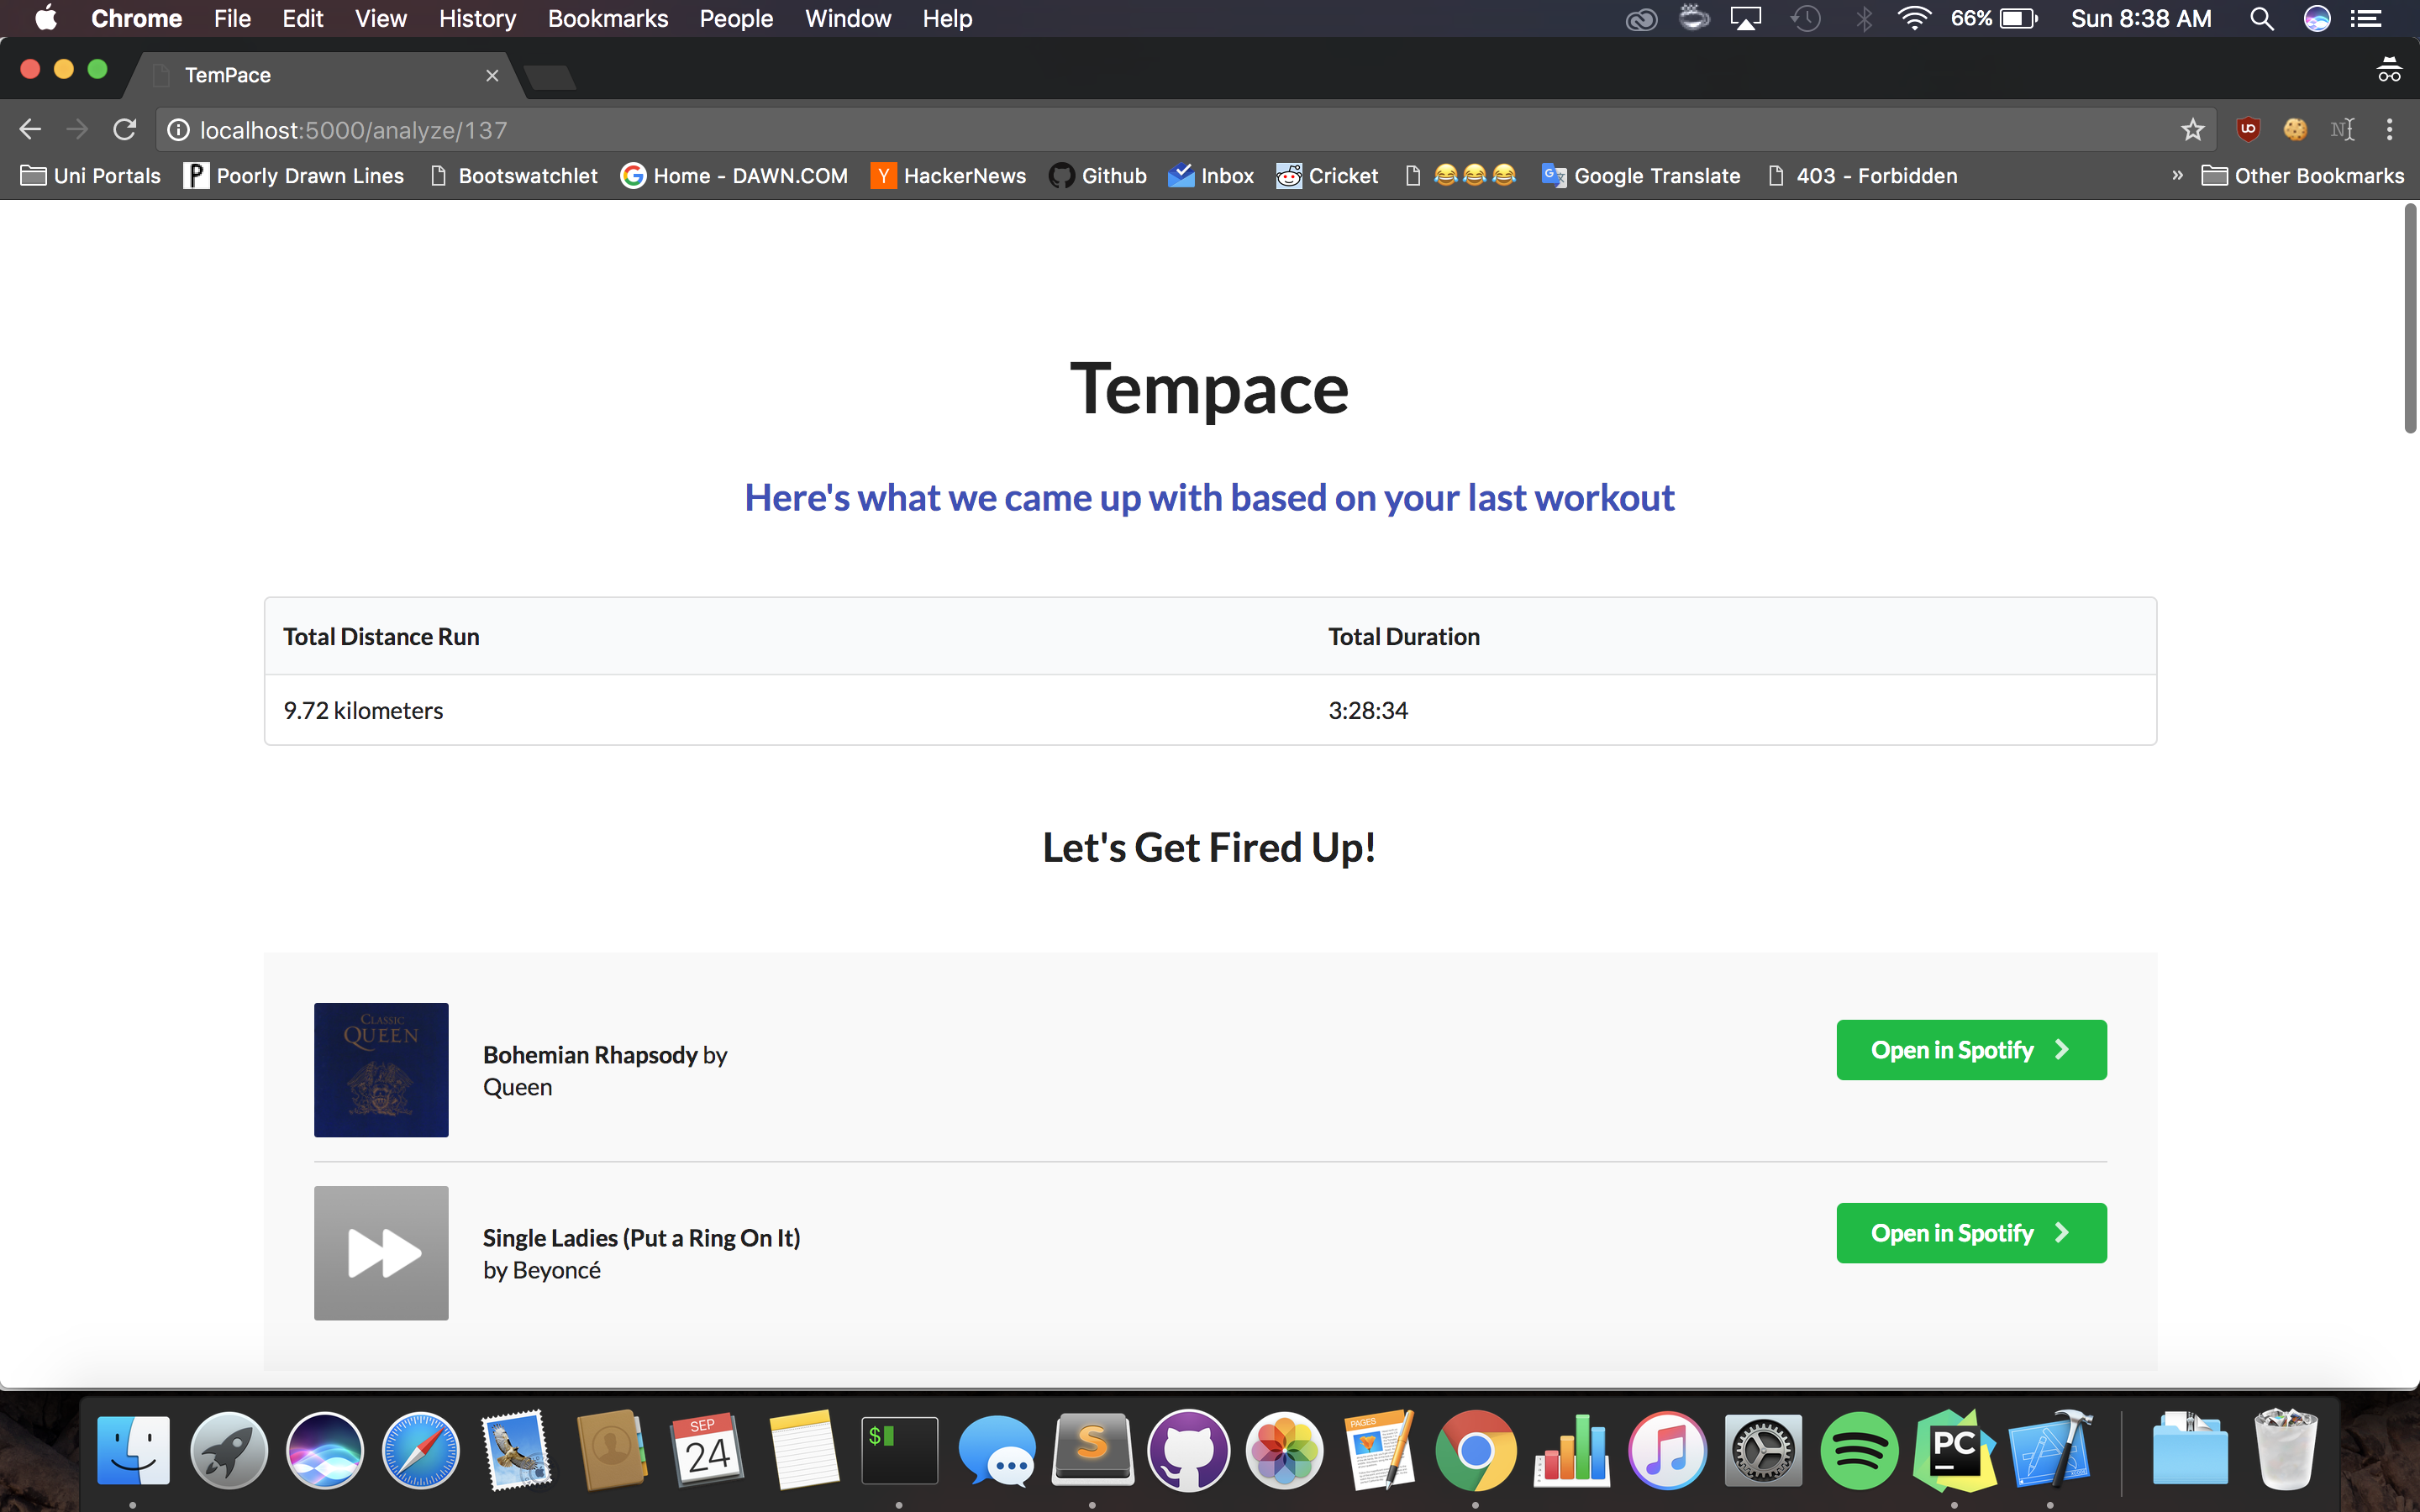Open the Bookmarks menu
The height and width of the screenshot is (1512, 2420).
coord(607,19)
